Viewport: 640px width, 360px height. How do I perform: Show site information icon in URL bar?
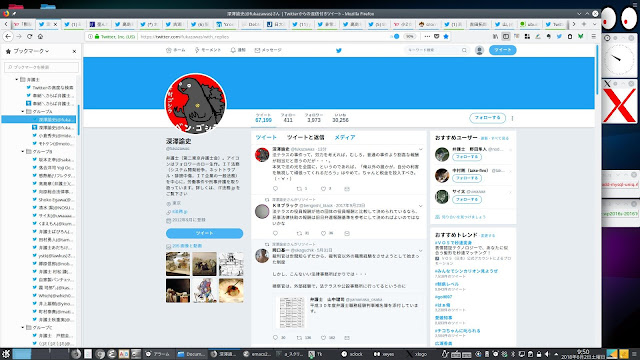[x=90, y=36]
